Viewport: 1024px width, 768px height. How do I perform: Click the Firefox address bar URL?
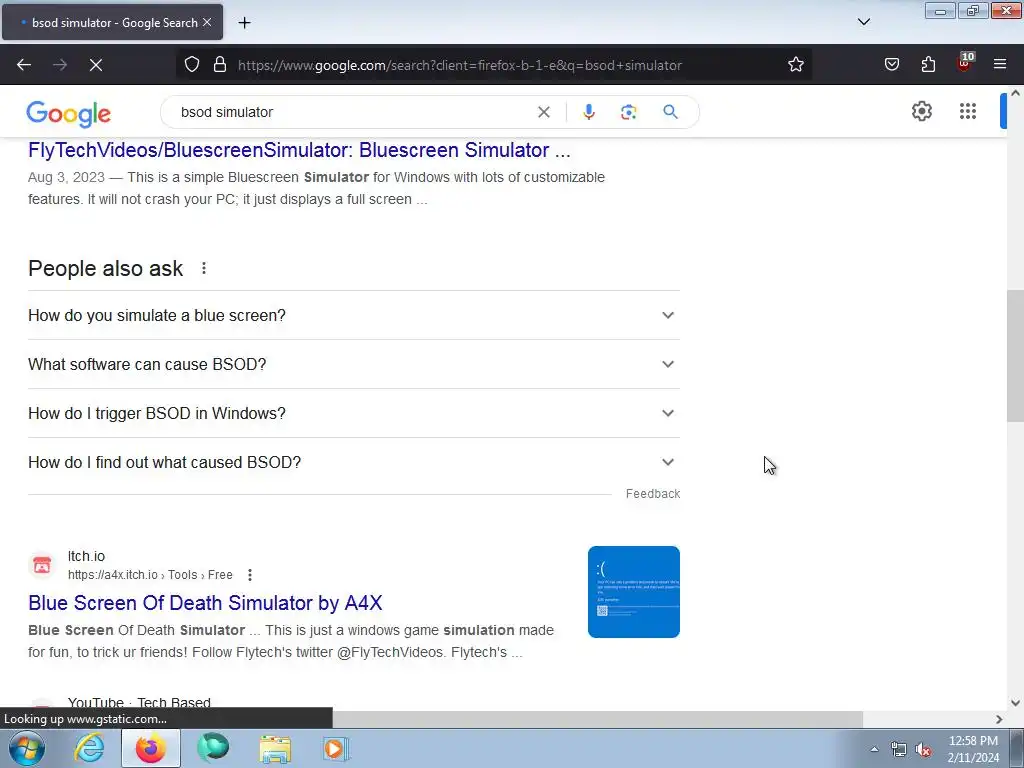pos(460,65)
